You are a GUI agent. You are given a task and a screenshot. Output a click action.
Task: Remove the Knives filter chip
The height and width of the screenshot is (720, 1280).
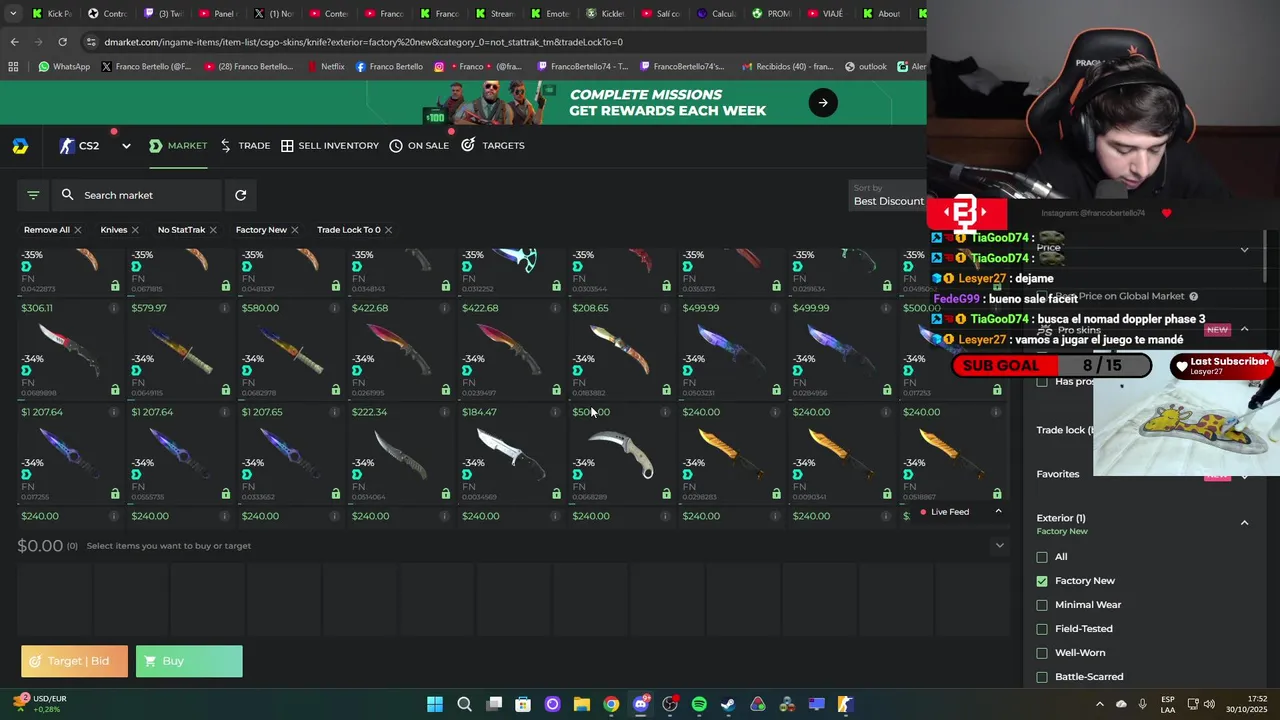click(135, 230)
